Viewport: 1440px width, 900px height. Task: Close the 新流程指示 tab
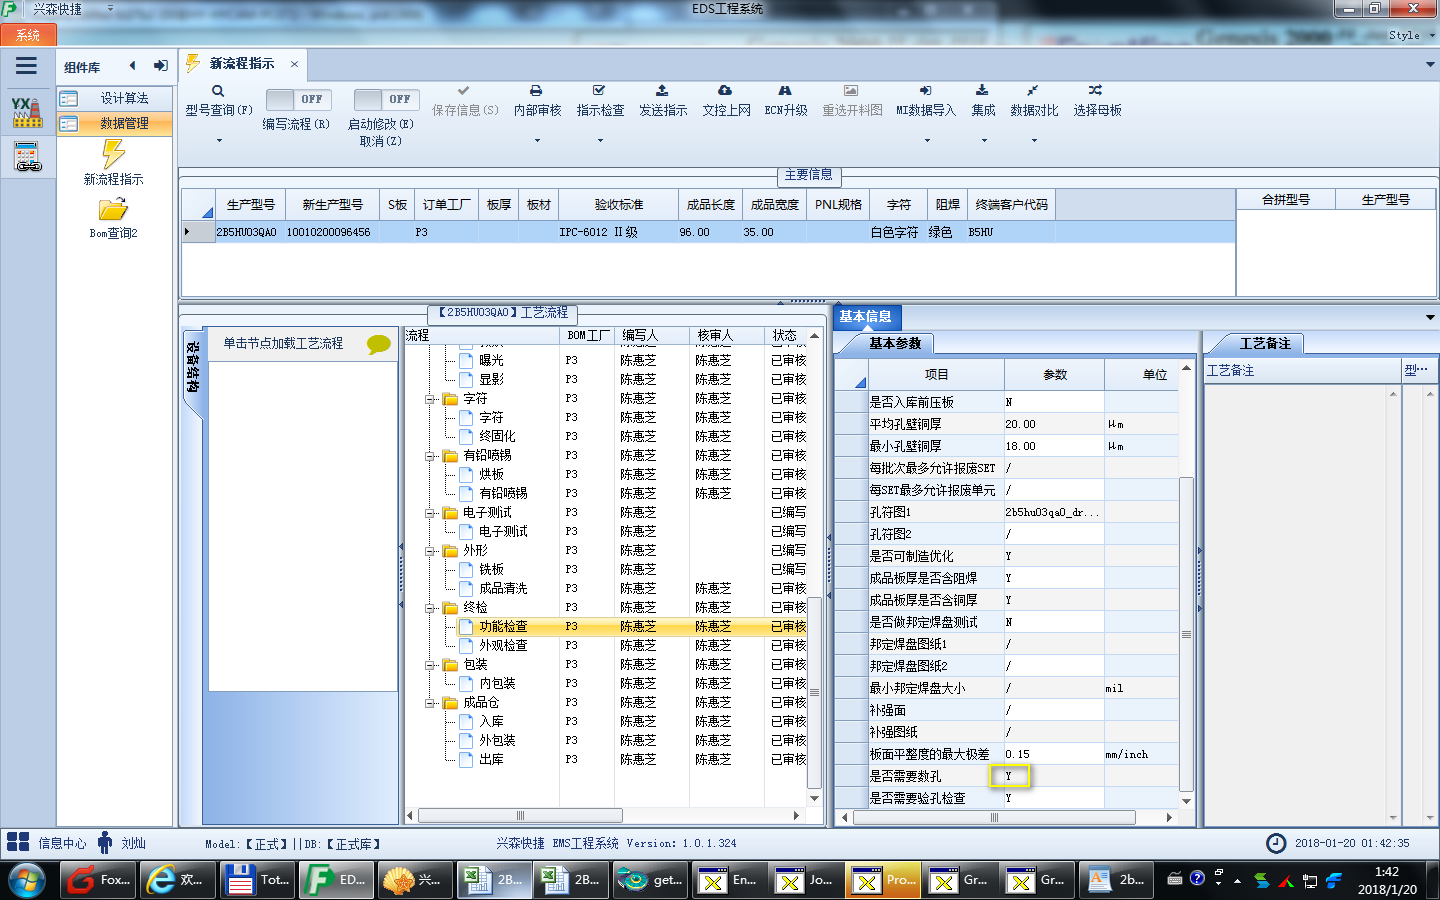(294, 64)
